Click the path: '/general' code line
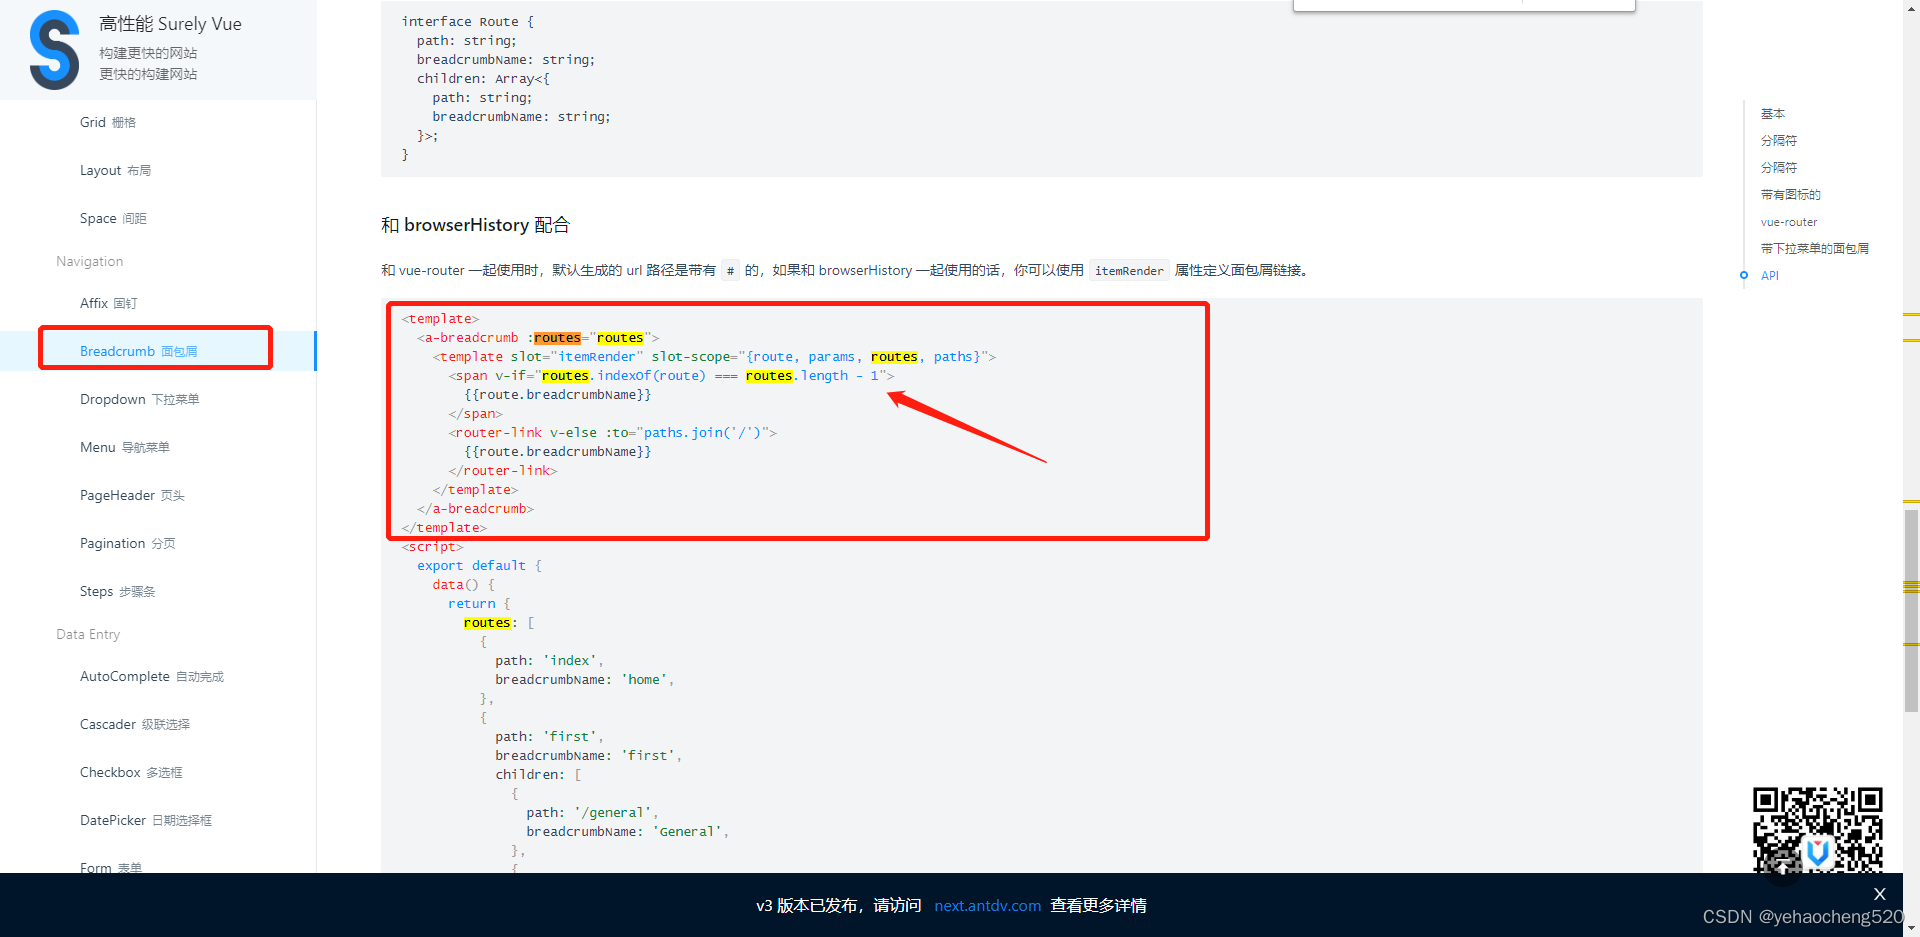The image size is (1920, 937). 592,813
